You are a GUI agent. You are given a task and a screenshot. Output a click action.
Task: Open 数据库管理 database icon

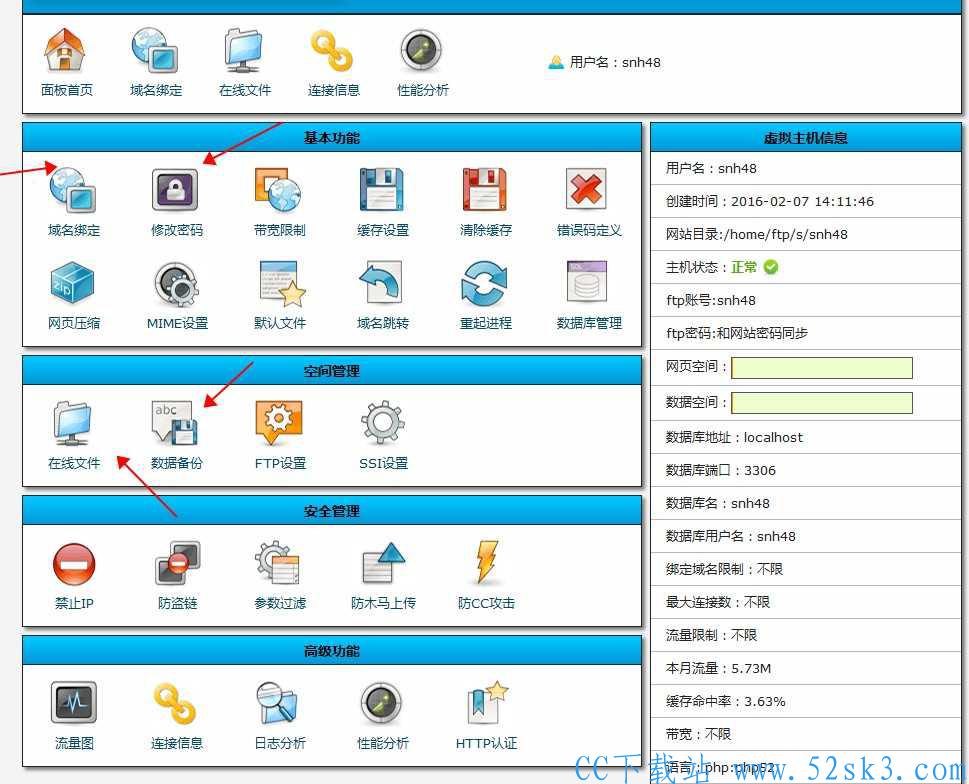coord(587,282)
